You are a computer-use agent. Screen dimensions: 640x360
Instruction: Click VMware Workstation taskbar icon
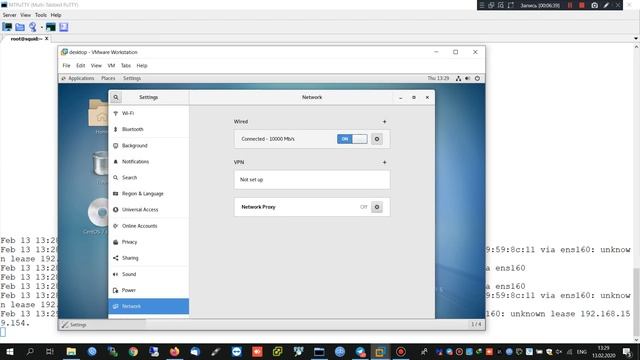click(380, 351)
